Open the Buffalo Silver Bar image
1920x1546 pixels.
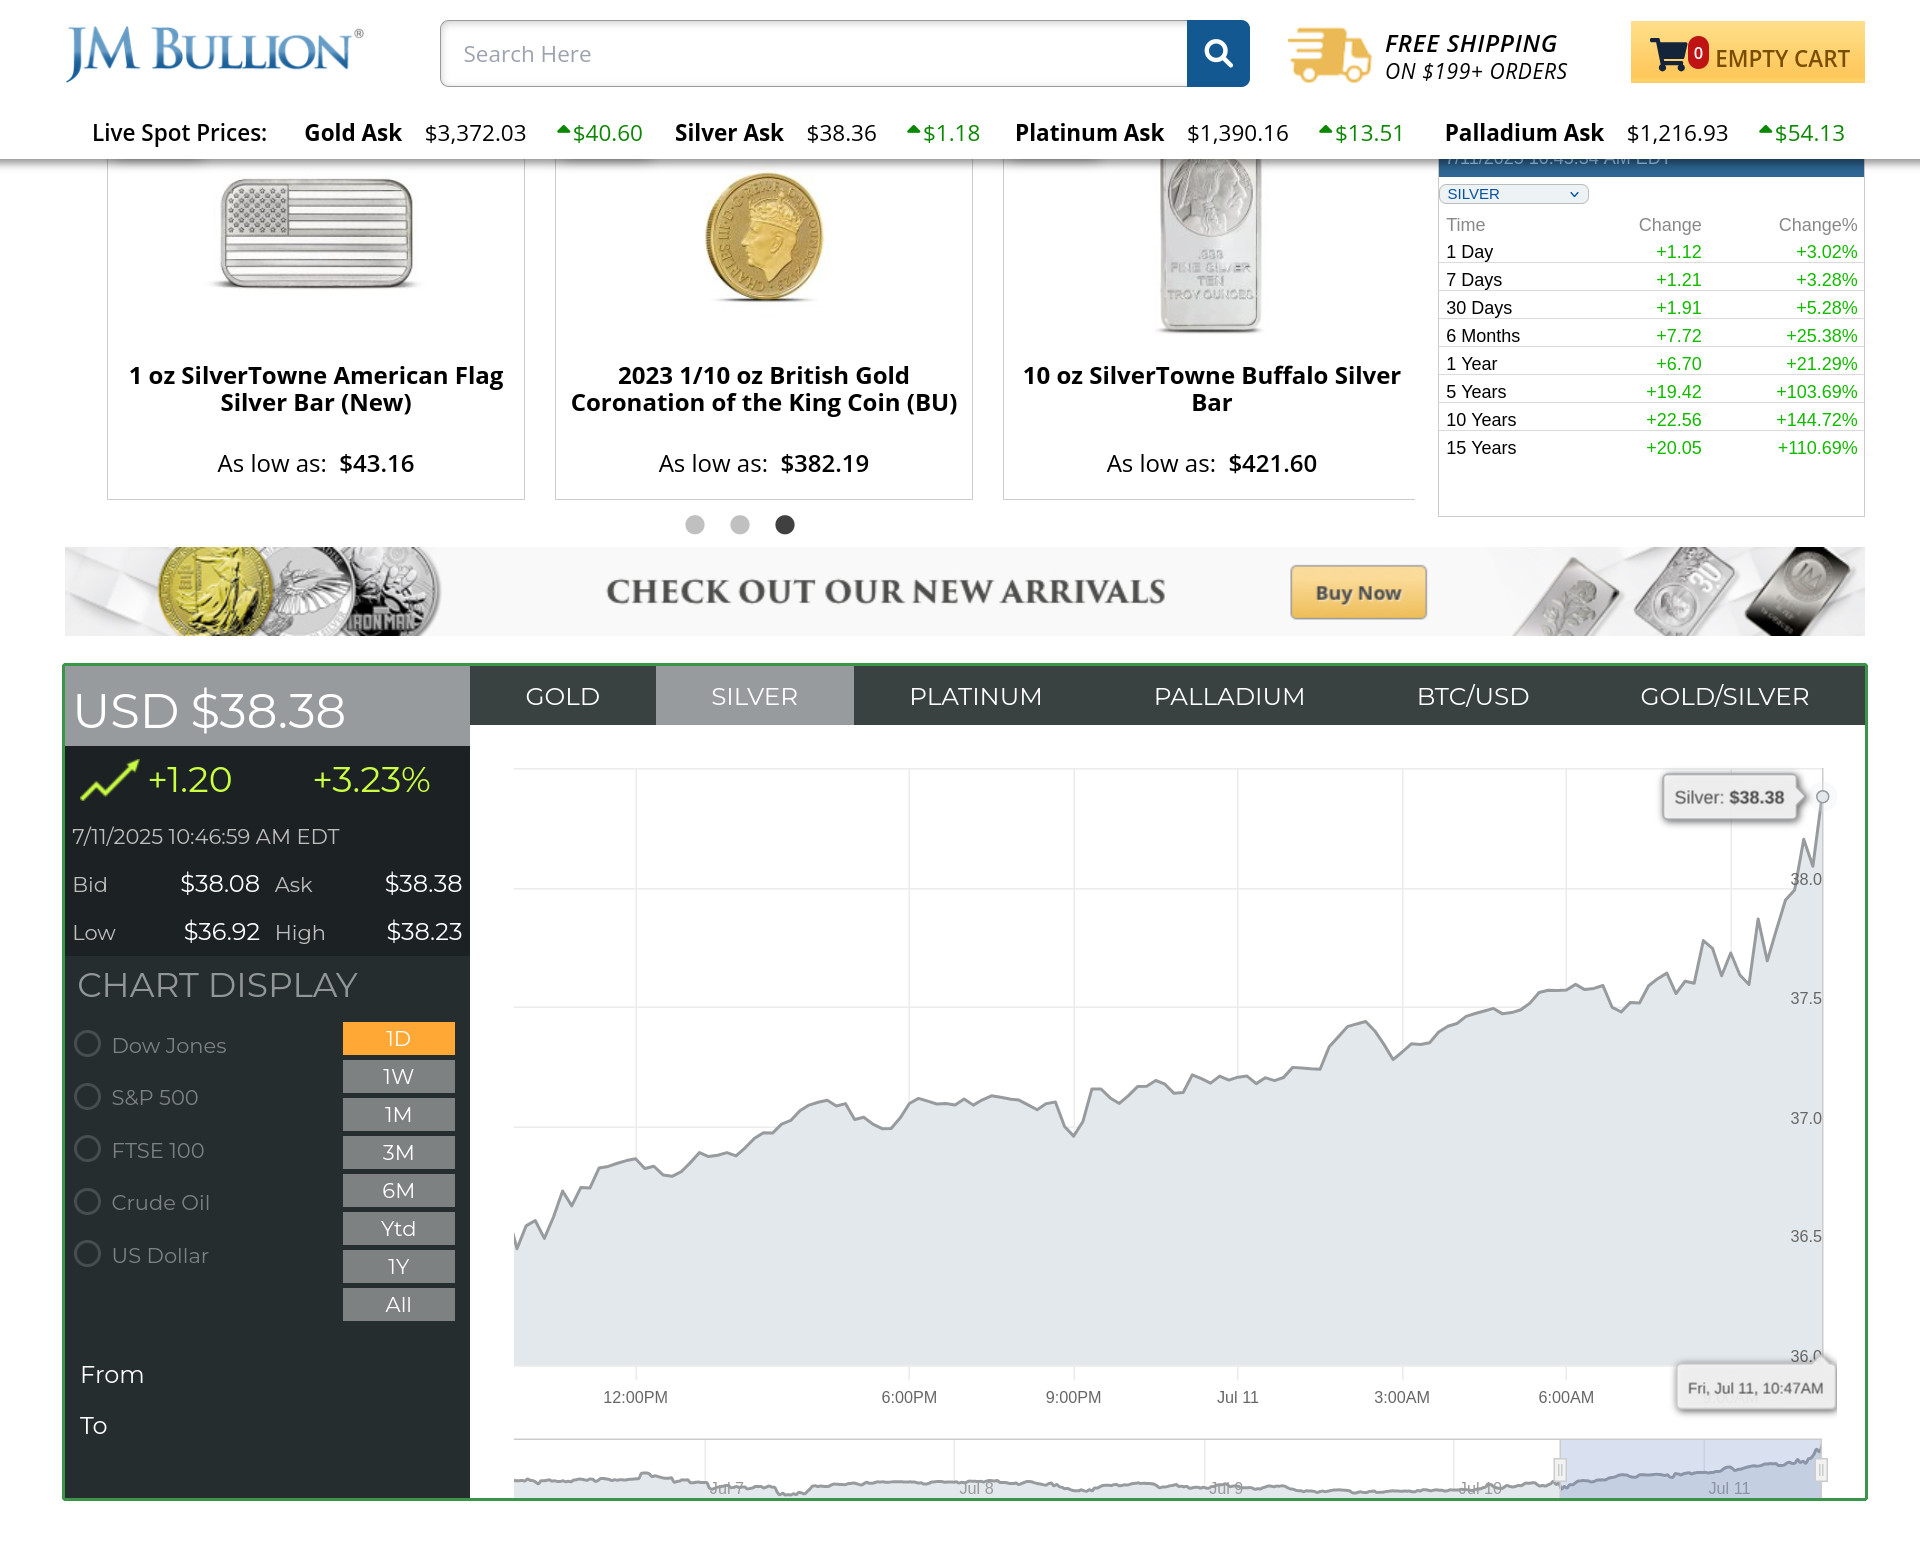point(1211,246)
